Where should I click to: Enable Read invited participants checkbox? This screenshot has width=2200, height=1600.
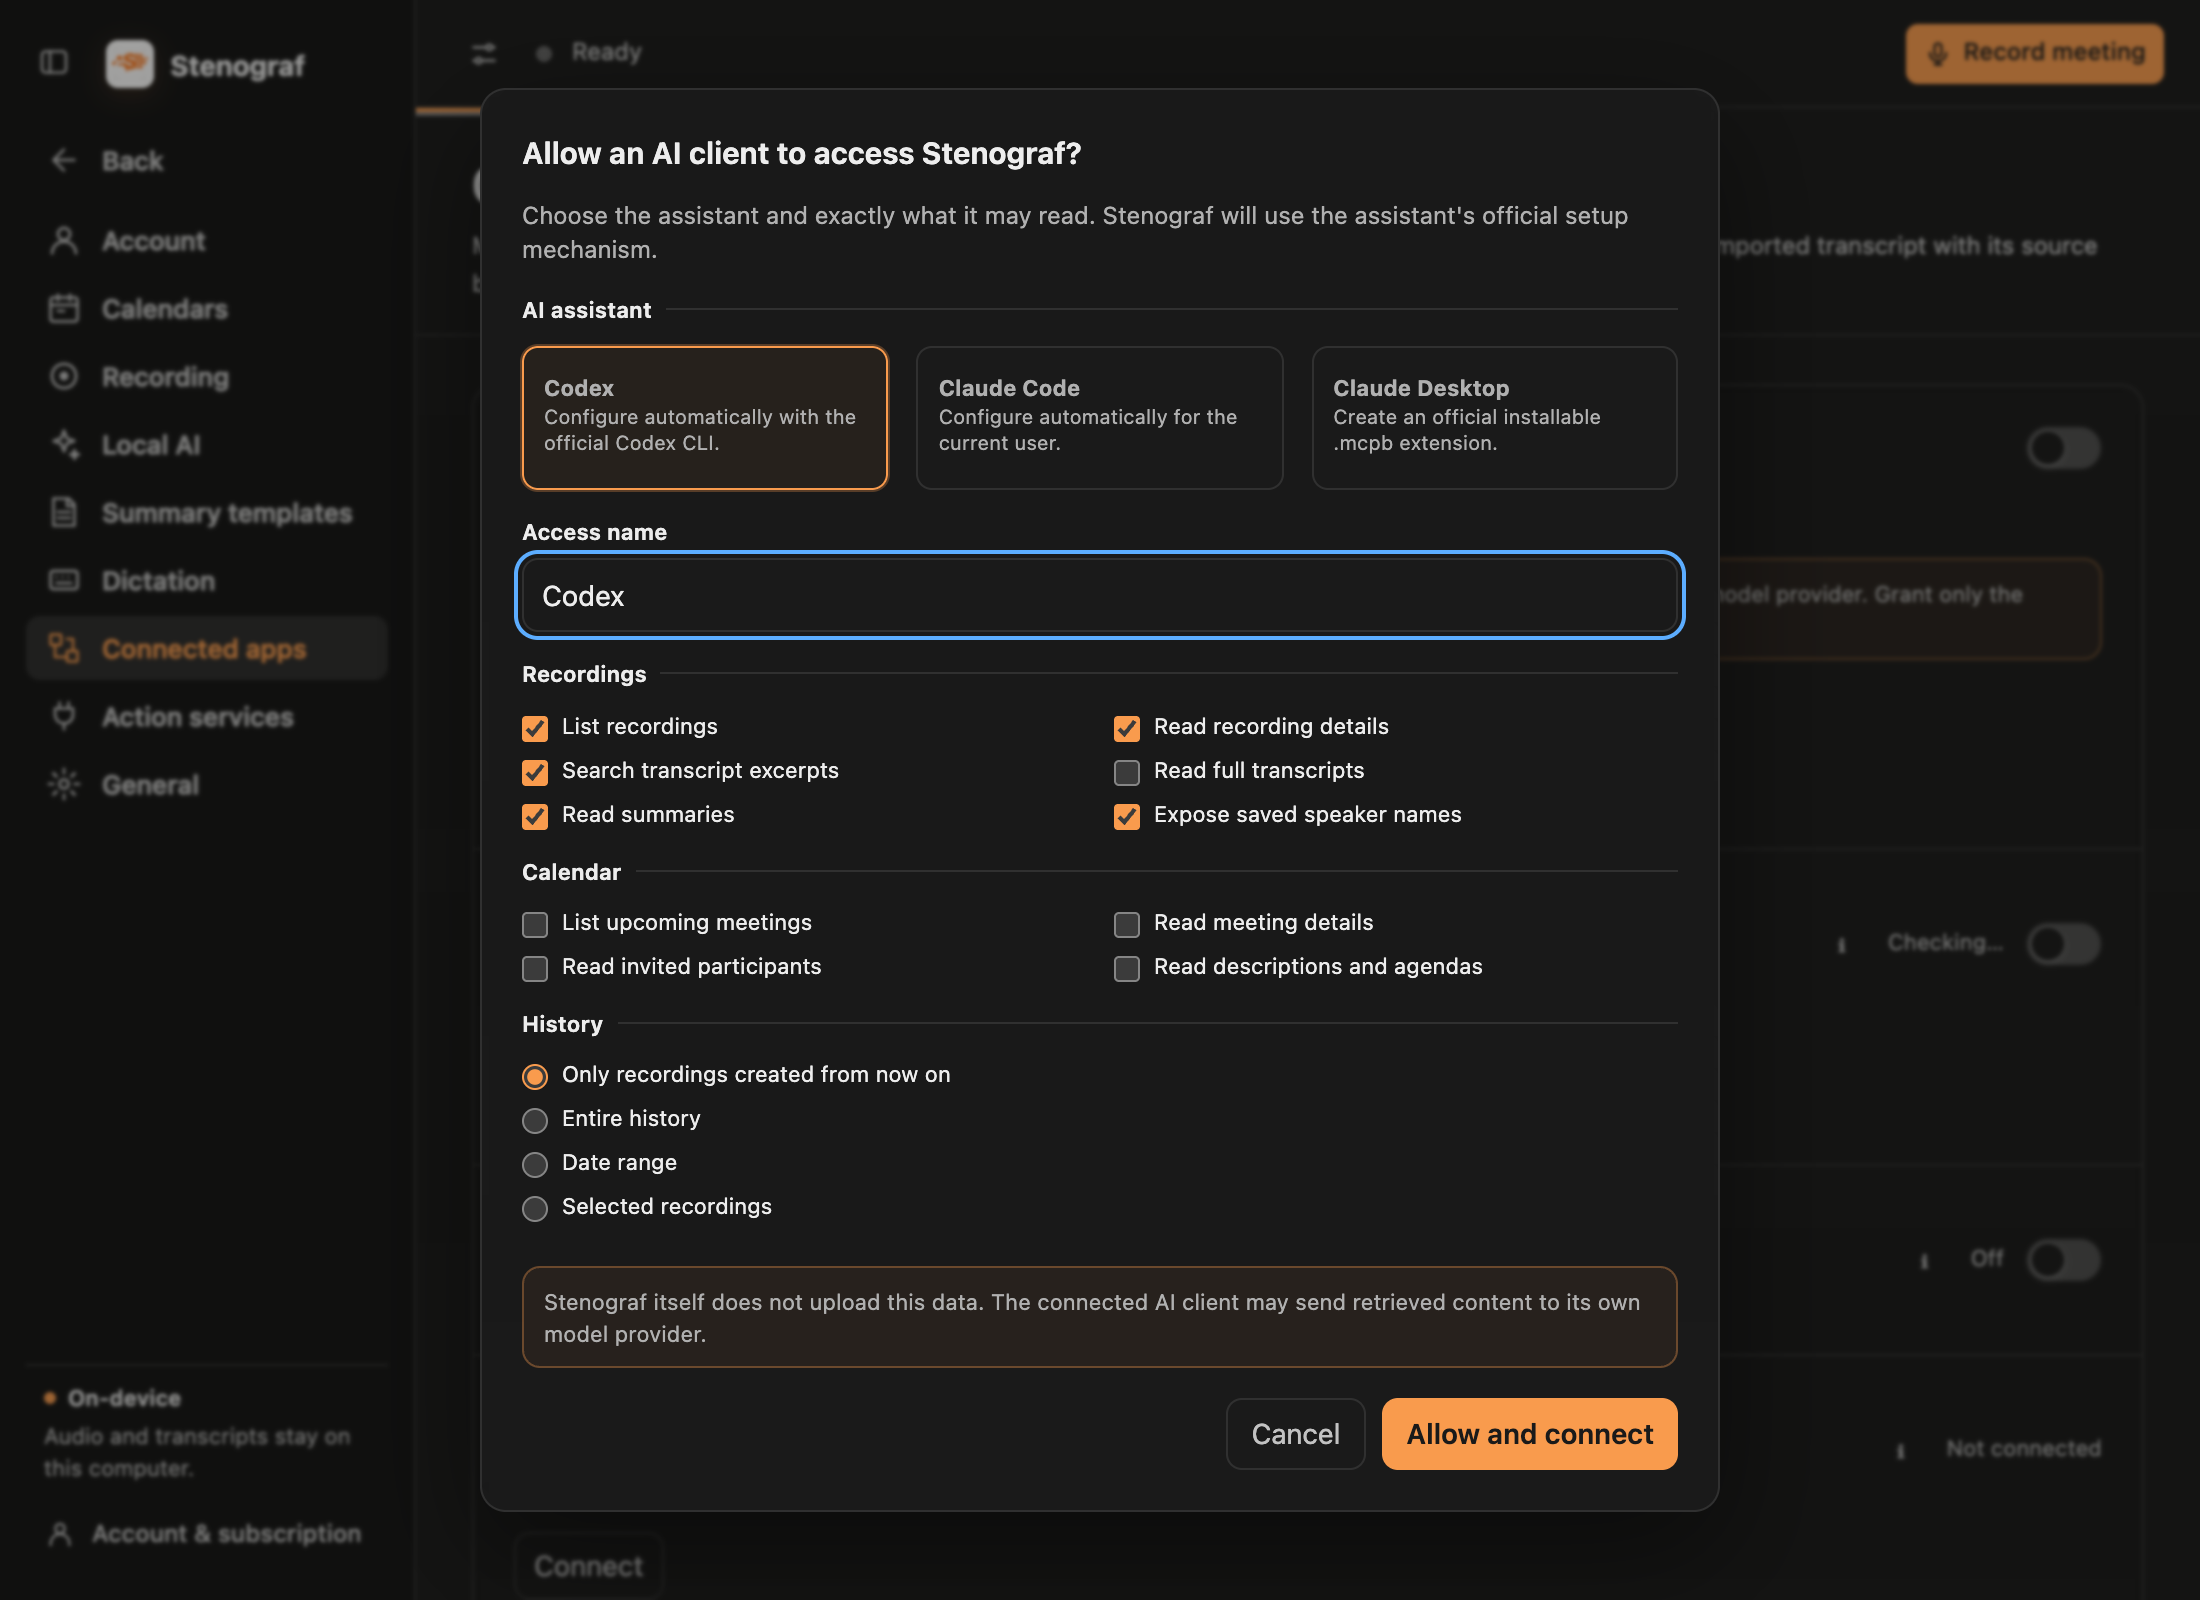point(535,968)
